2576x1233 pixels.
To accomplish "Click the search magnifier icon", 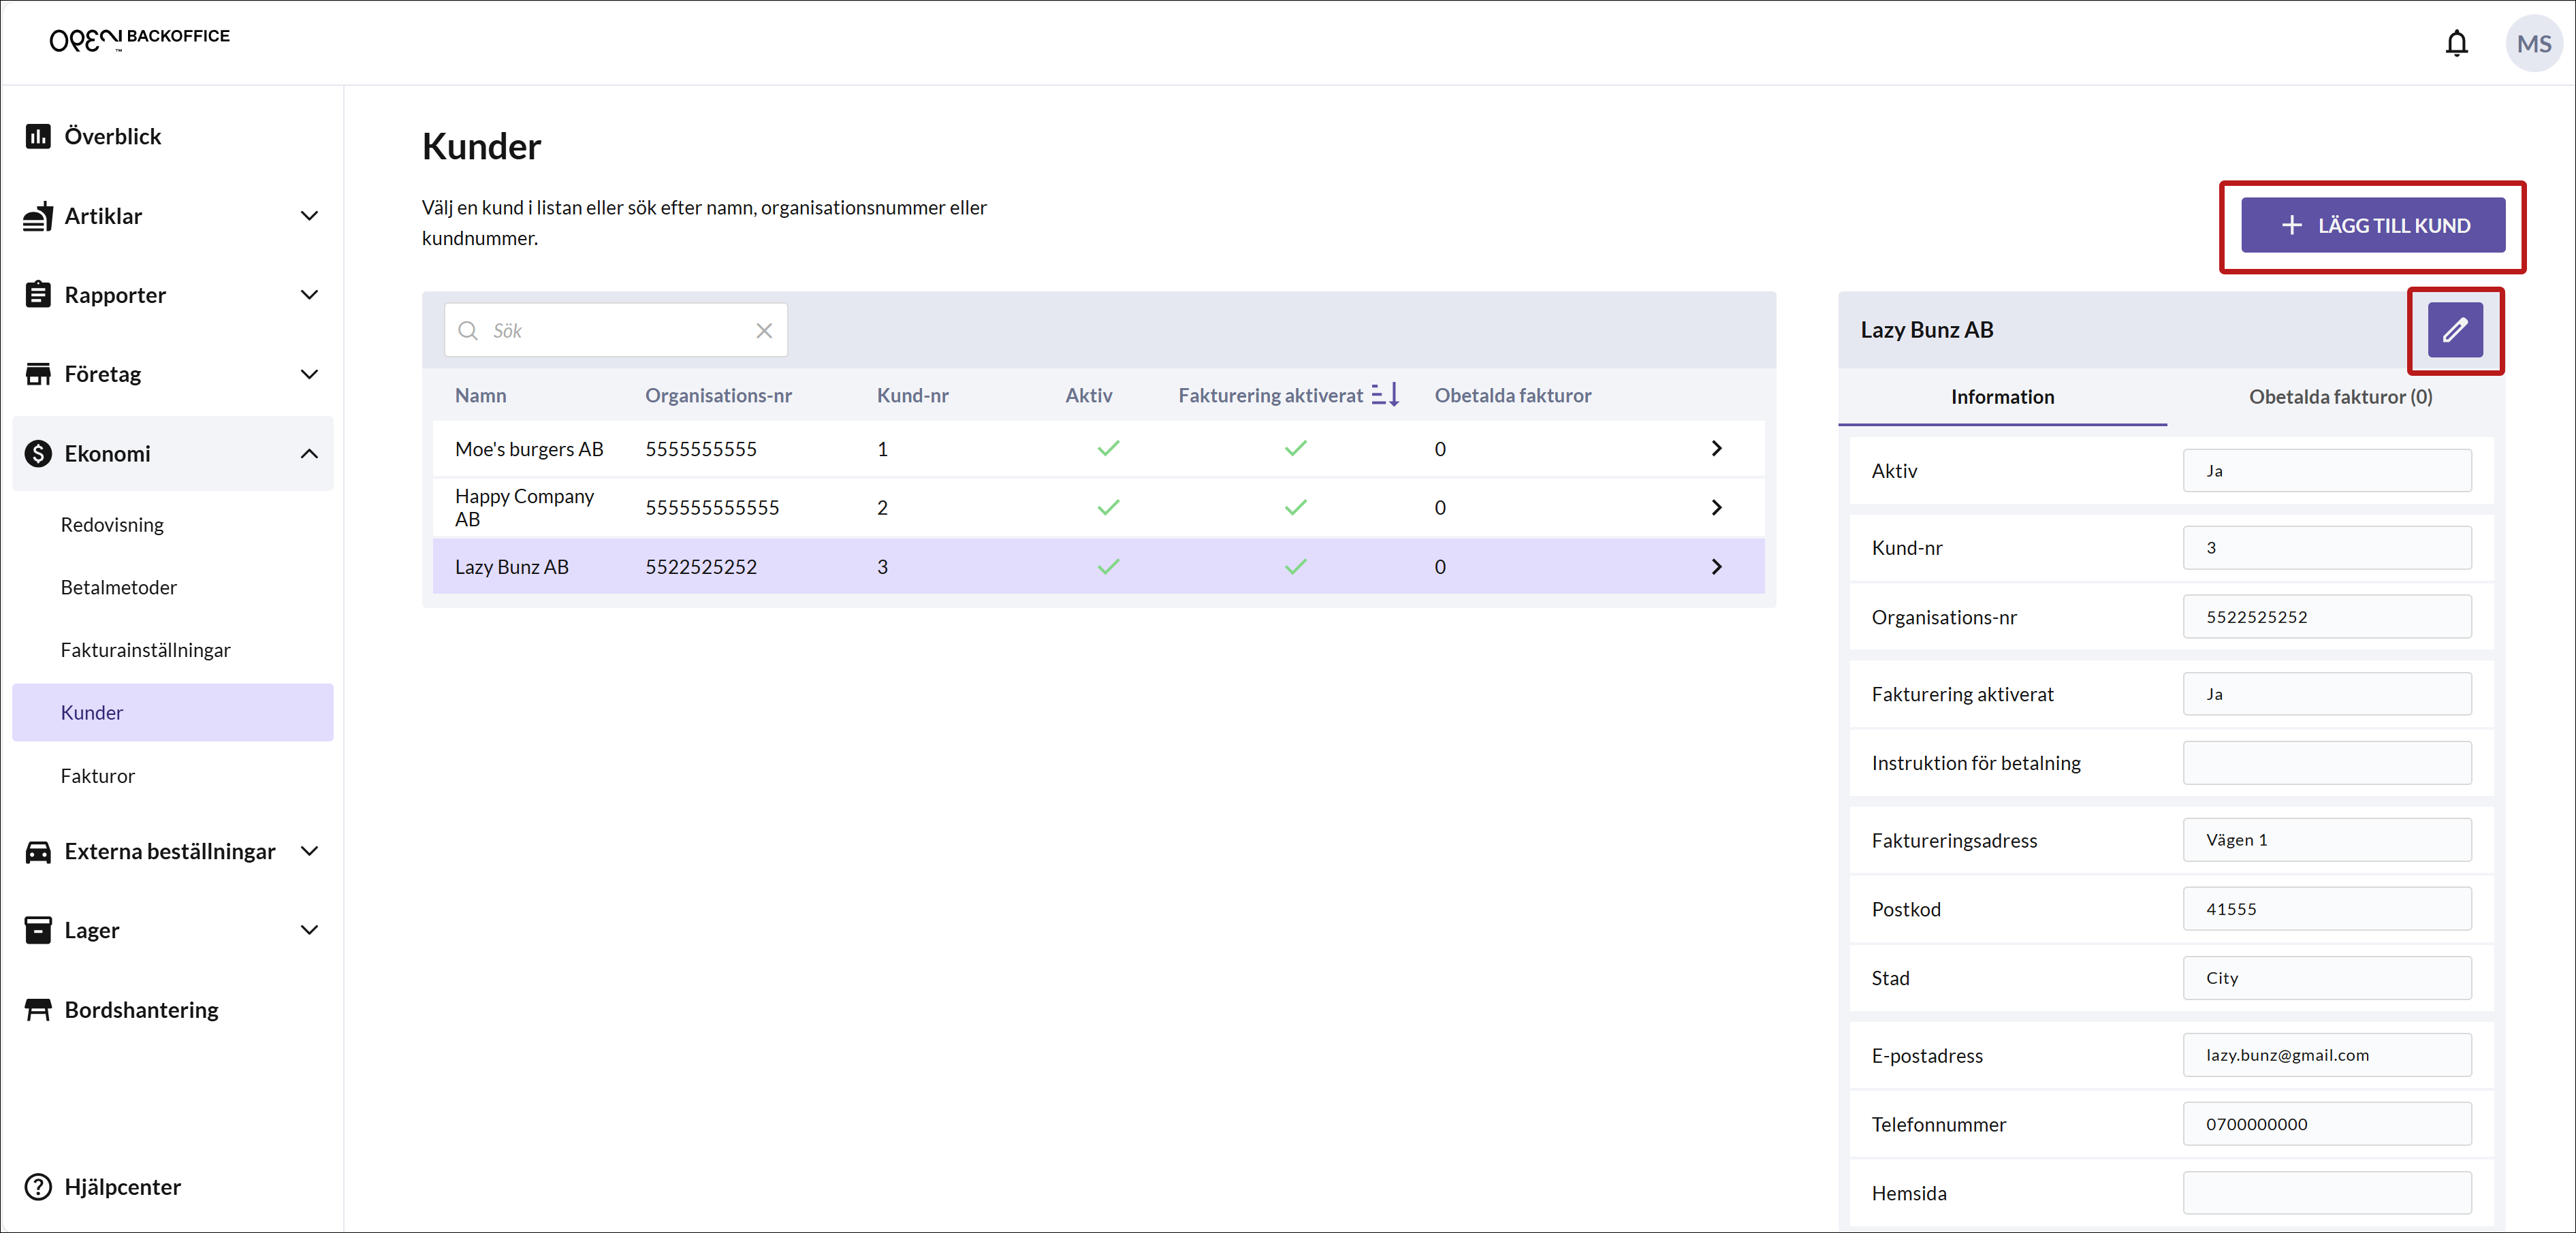I will coord(468,331).
